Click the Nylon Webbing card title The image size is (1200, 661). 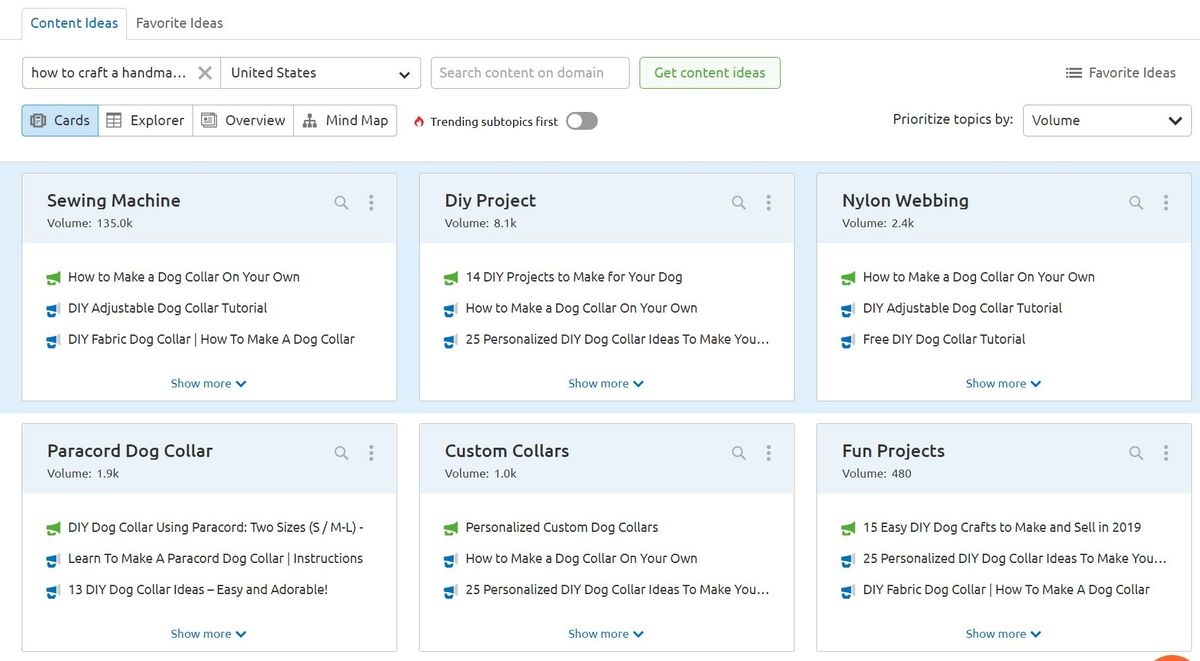[905, 200]
